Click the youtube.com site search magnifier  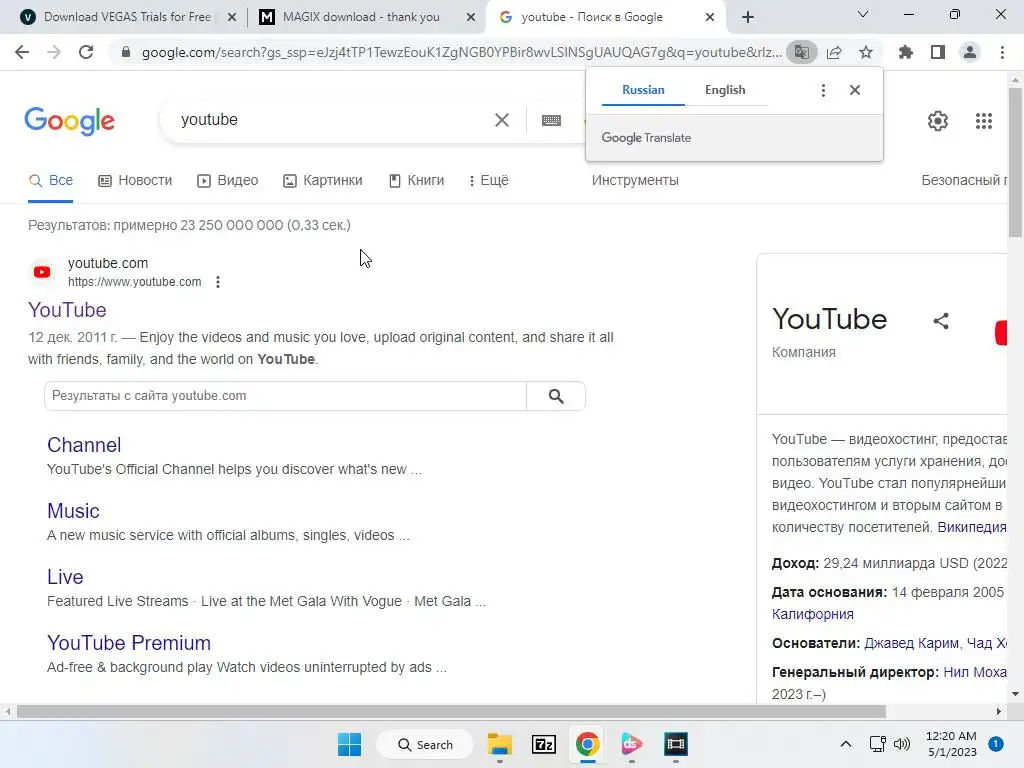coord(556,396)
